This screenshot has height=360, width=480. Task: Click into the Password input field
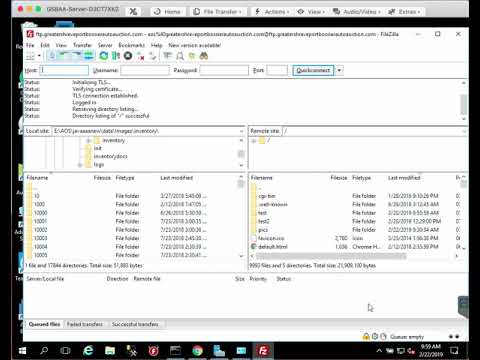click(224, 70)
